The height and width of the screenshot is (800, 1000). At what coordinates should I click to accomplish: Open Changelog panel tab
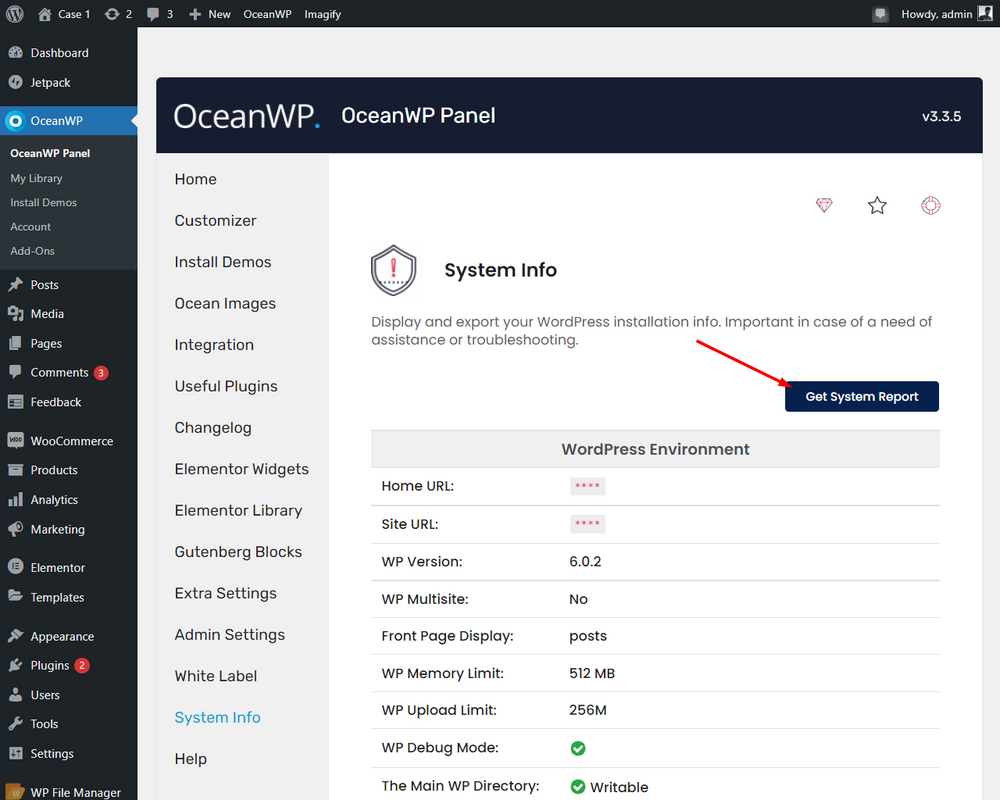pyautogui.click(x=213, y=428)
